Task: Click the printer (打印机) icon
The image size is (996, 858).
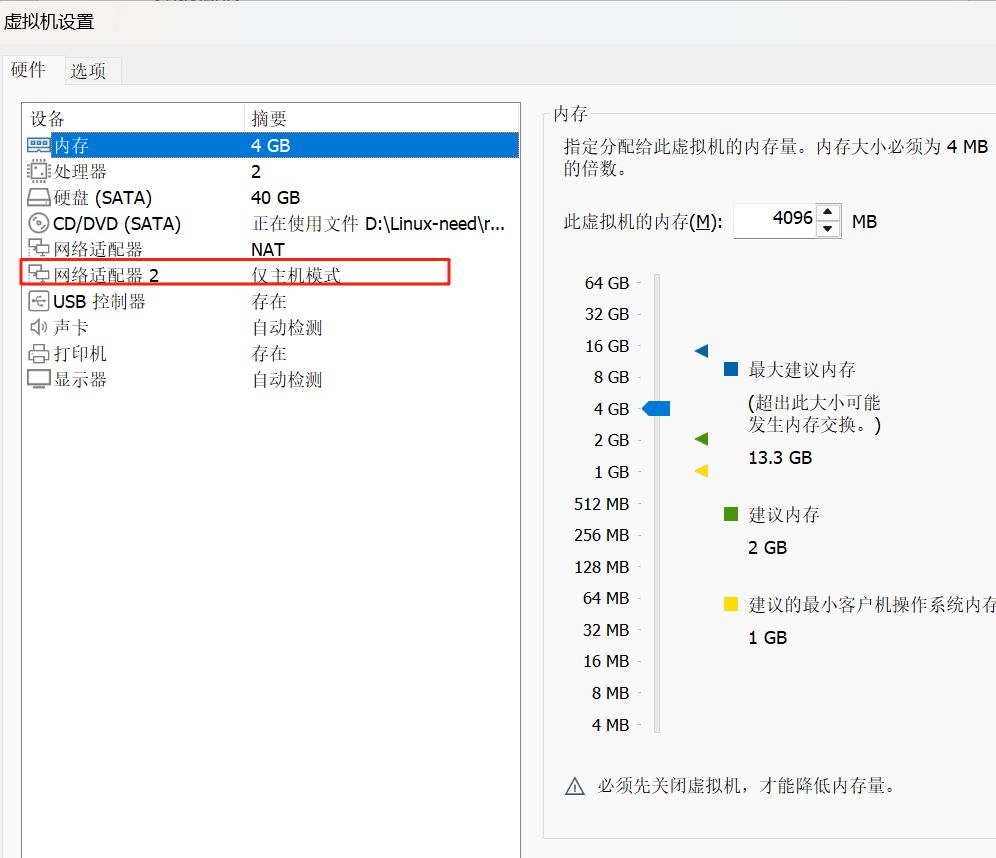Action: coord(38,353)
